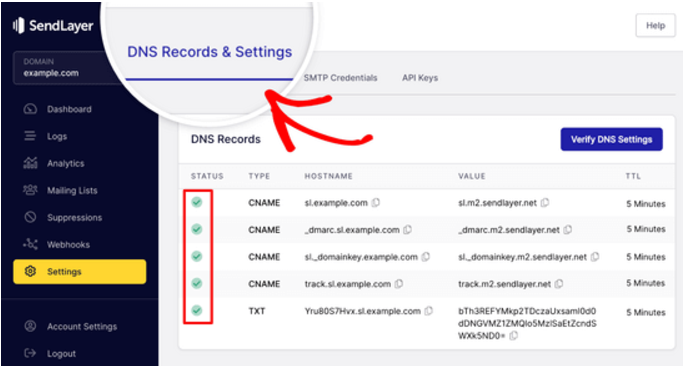Click the TYPE column header
Image resolution: width=683 pixels, height=366 pixels.
[259, 176]
